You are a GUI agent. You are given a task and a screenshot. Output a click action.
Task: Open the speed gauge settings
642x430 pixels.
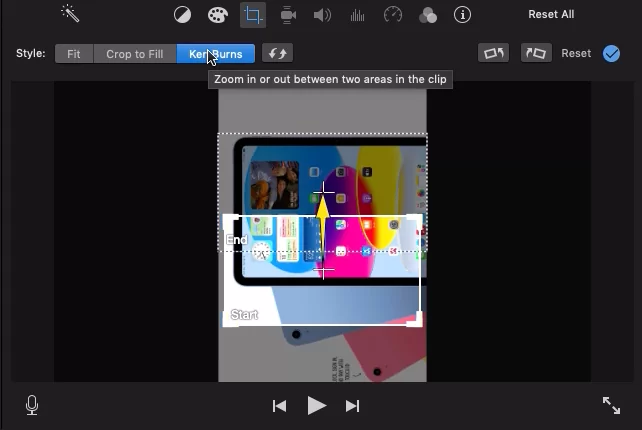point(393,15)
